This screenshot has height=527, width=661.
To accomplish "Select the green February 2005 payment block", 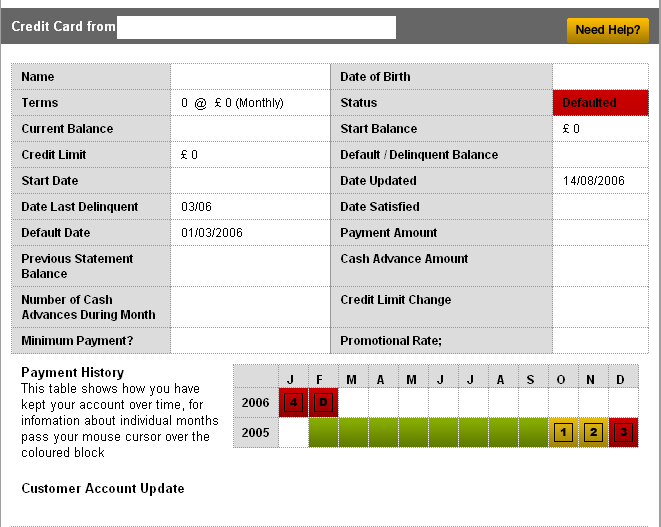I will (x=323, y=433).
